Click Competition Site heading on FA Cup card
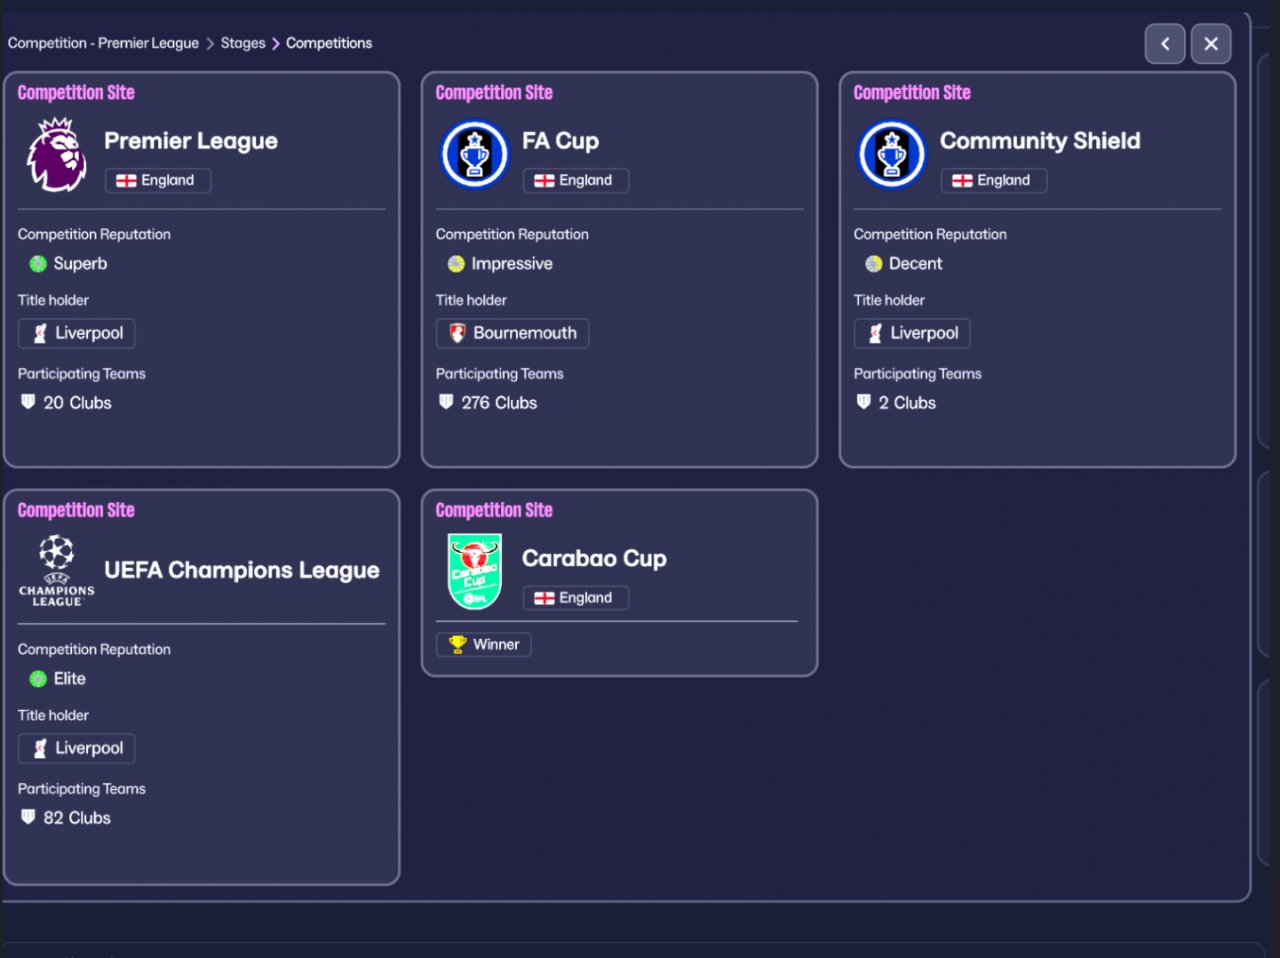The width and height of the screenshot is (1280, 958). (494, 93)
